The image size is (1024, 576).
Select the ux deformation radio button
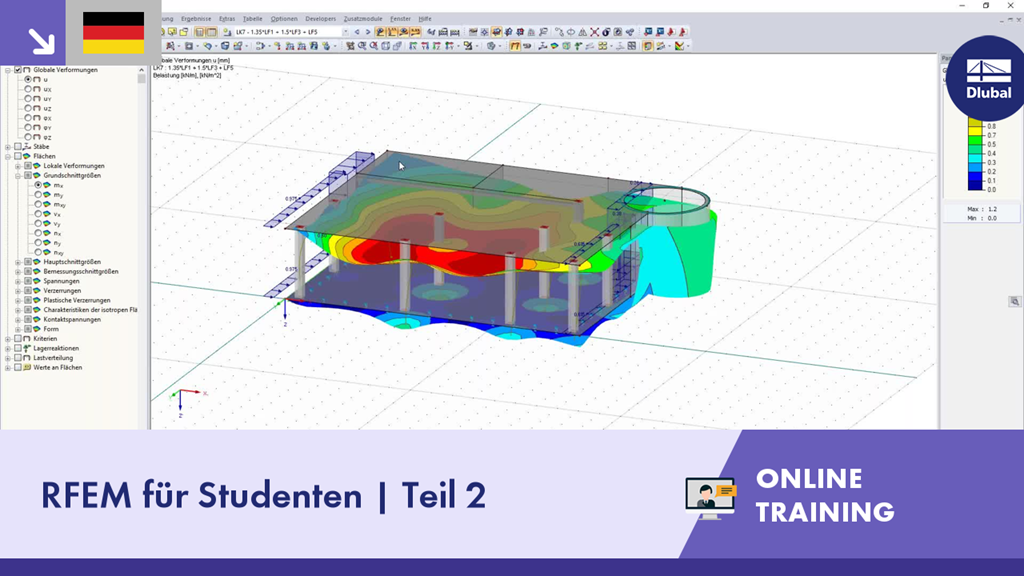coord(28,89)
